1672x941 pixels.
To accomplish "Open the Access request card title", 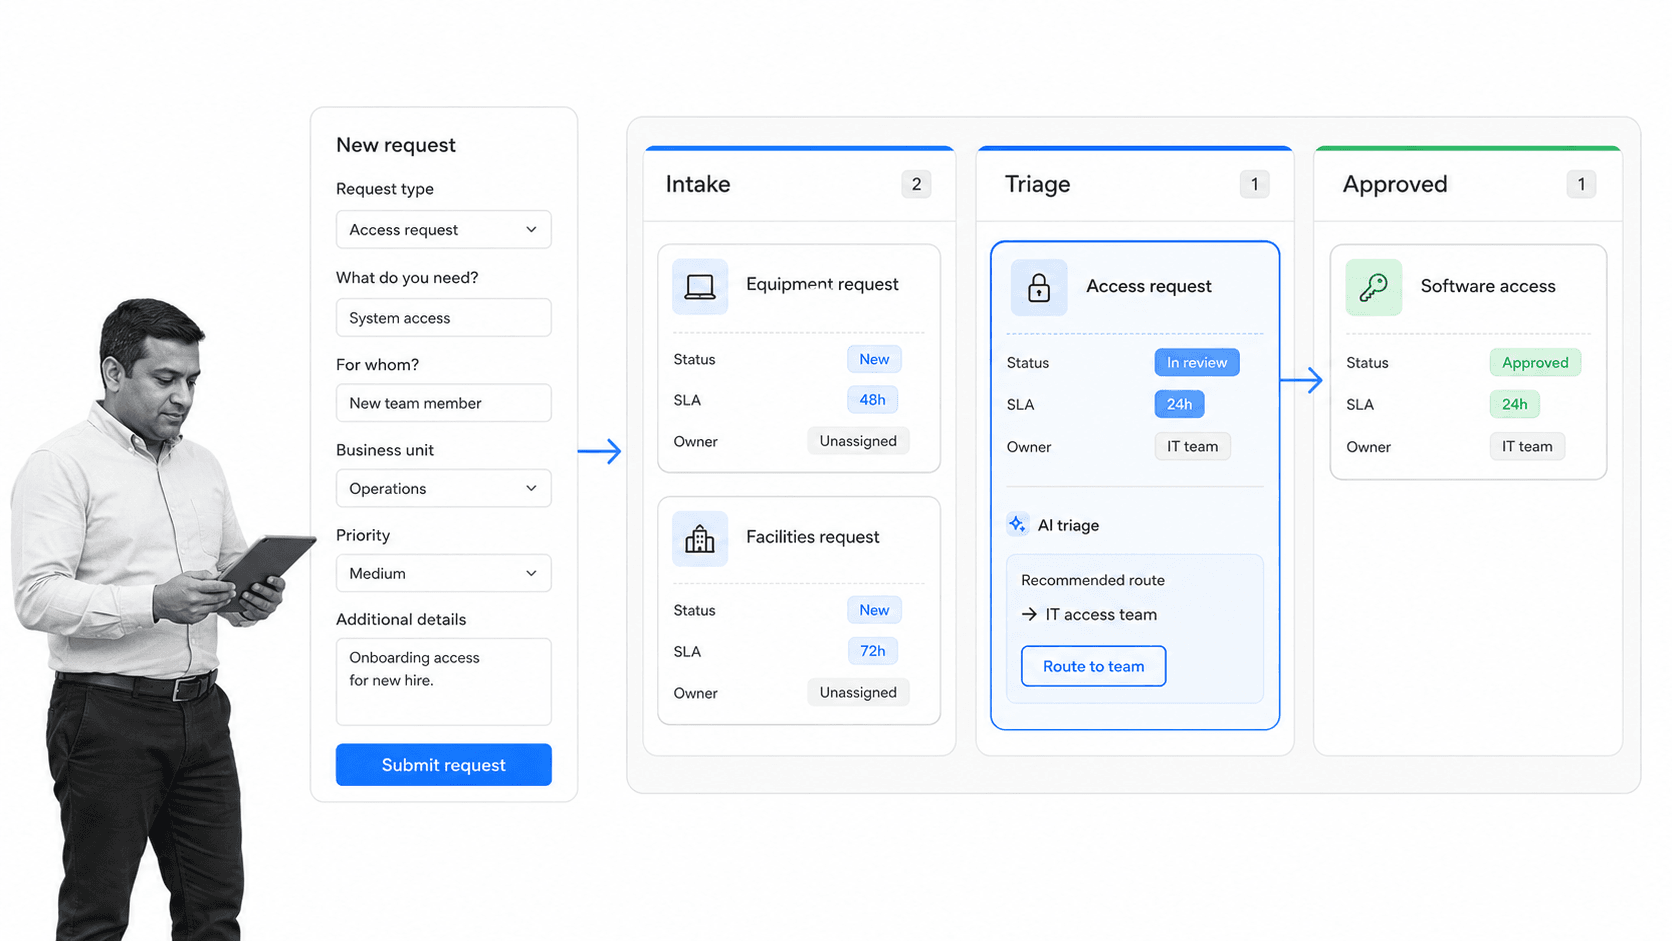I will 1149,286.
